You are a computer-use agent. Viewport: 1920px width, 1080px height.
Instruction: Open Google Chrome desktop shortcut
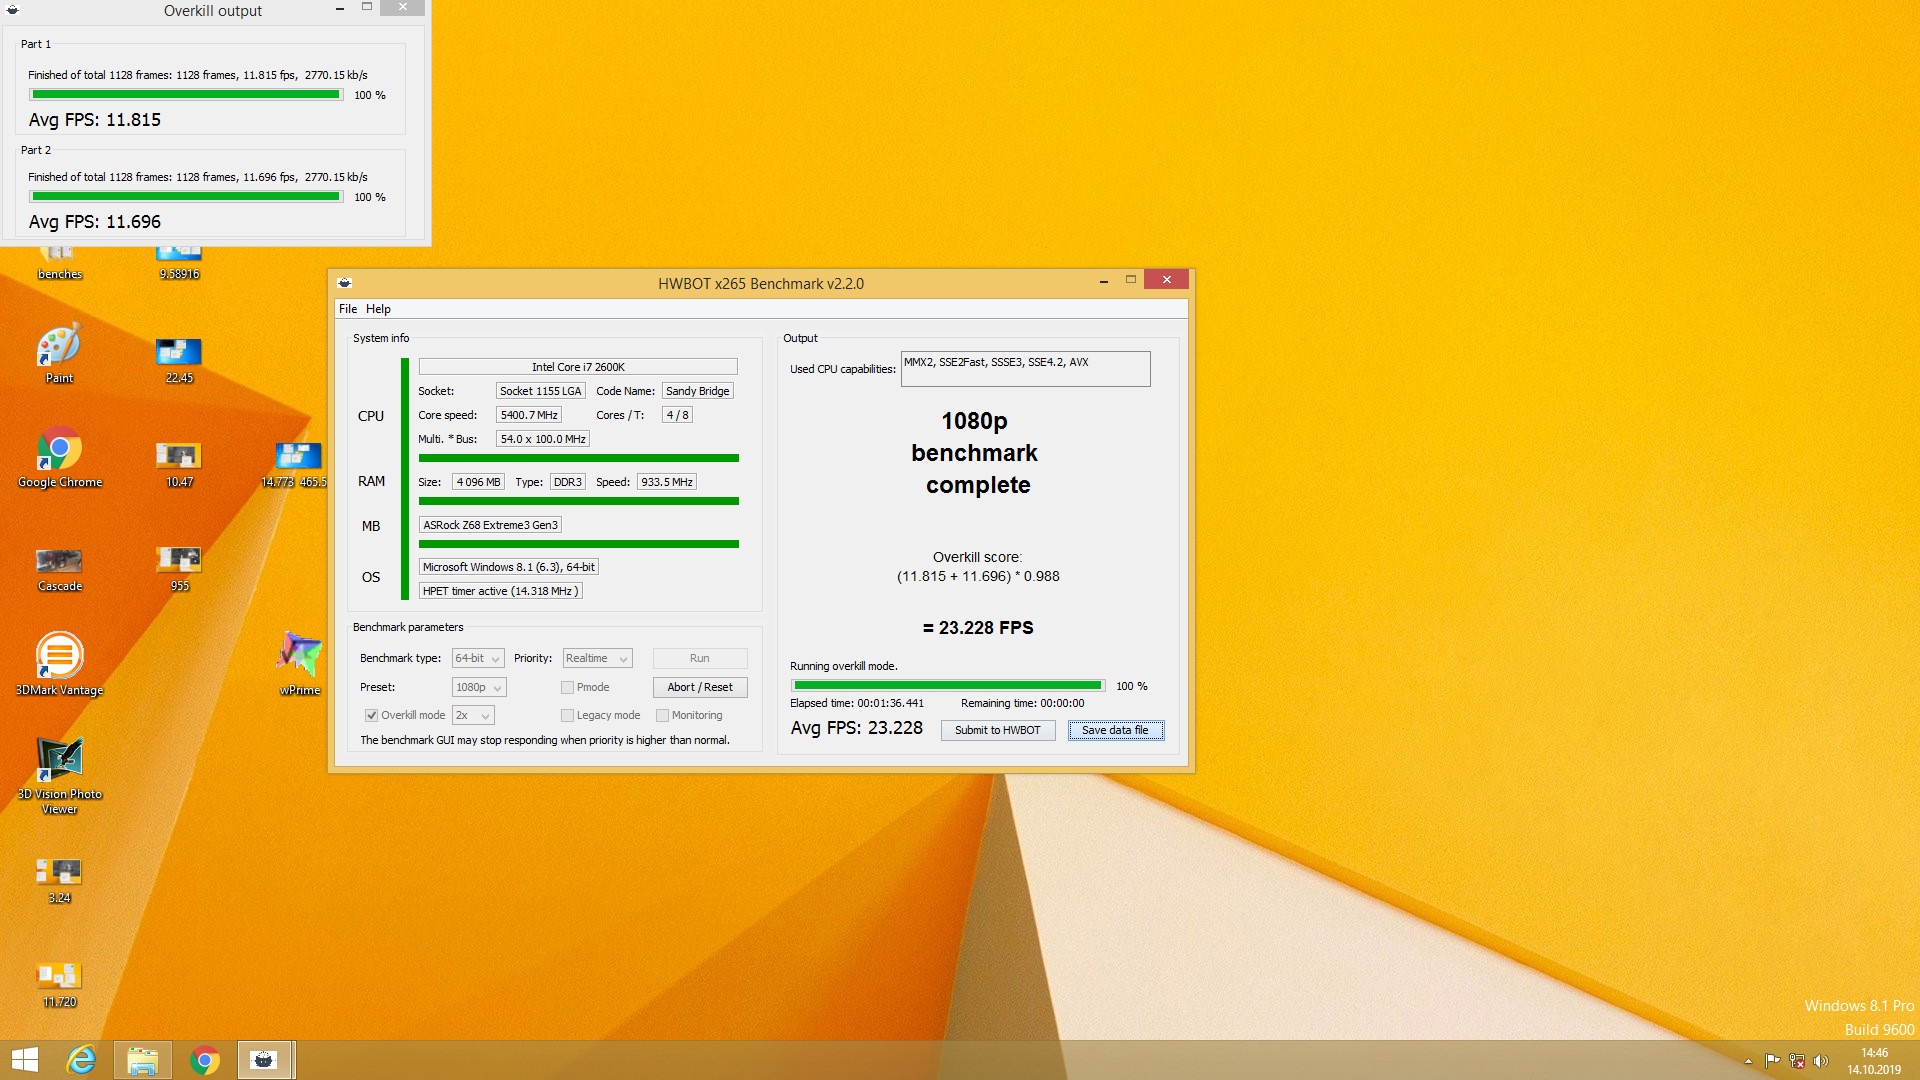click(x=59, y=457)
